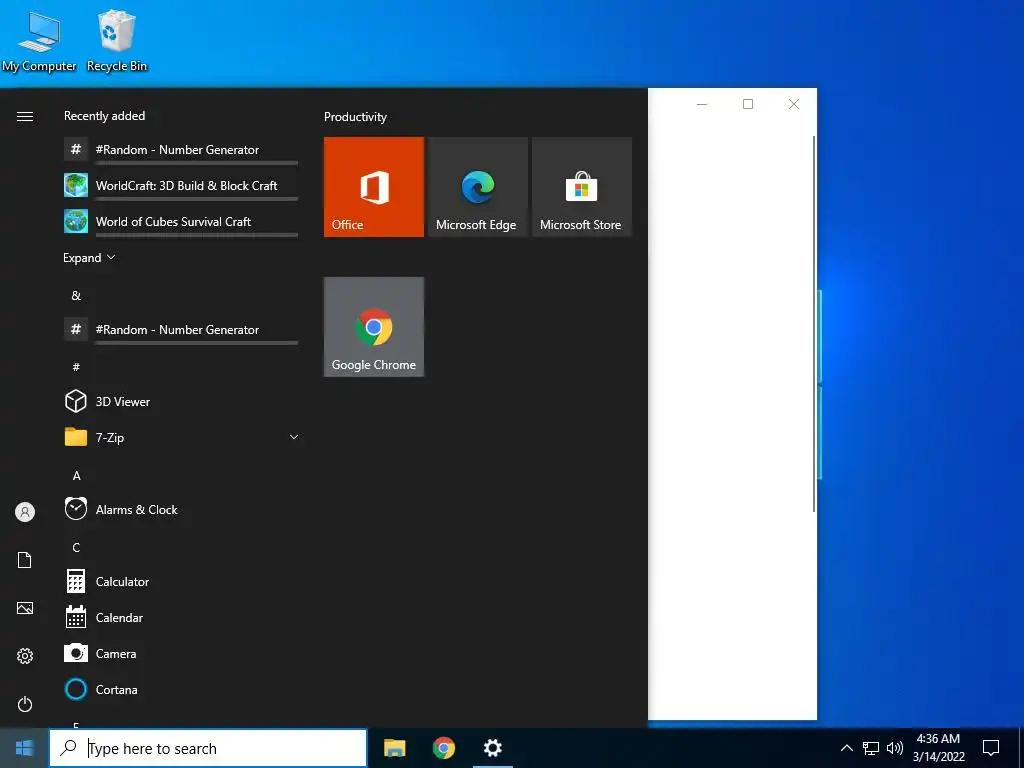The height and width of the screenshot is (768, 1024).
Task: Expand the 7-Zip folder
Action: pos(182,437)
